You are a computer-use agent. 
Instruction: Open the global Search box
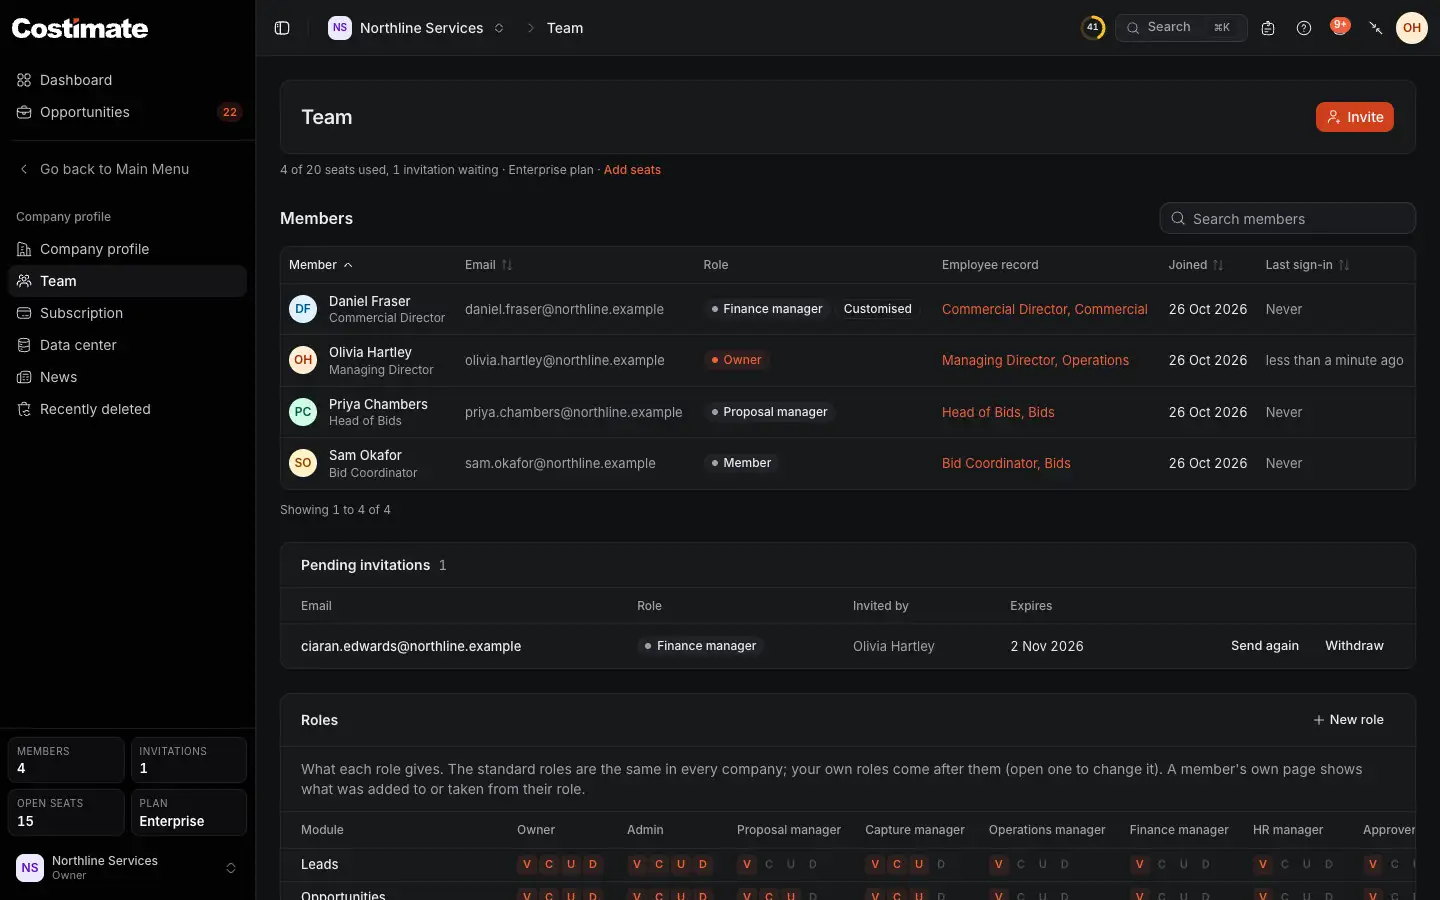1181,28
